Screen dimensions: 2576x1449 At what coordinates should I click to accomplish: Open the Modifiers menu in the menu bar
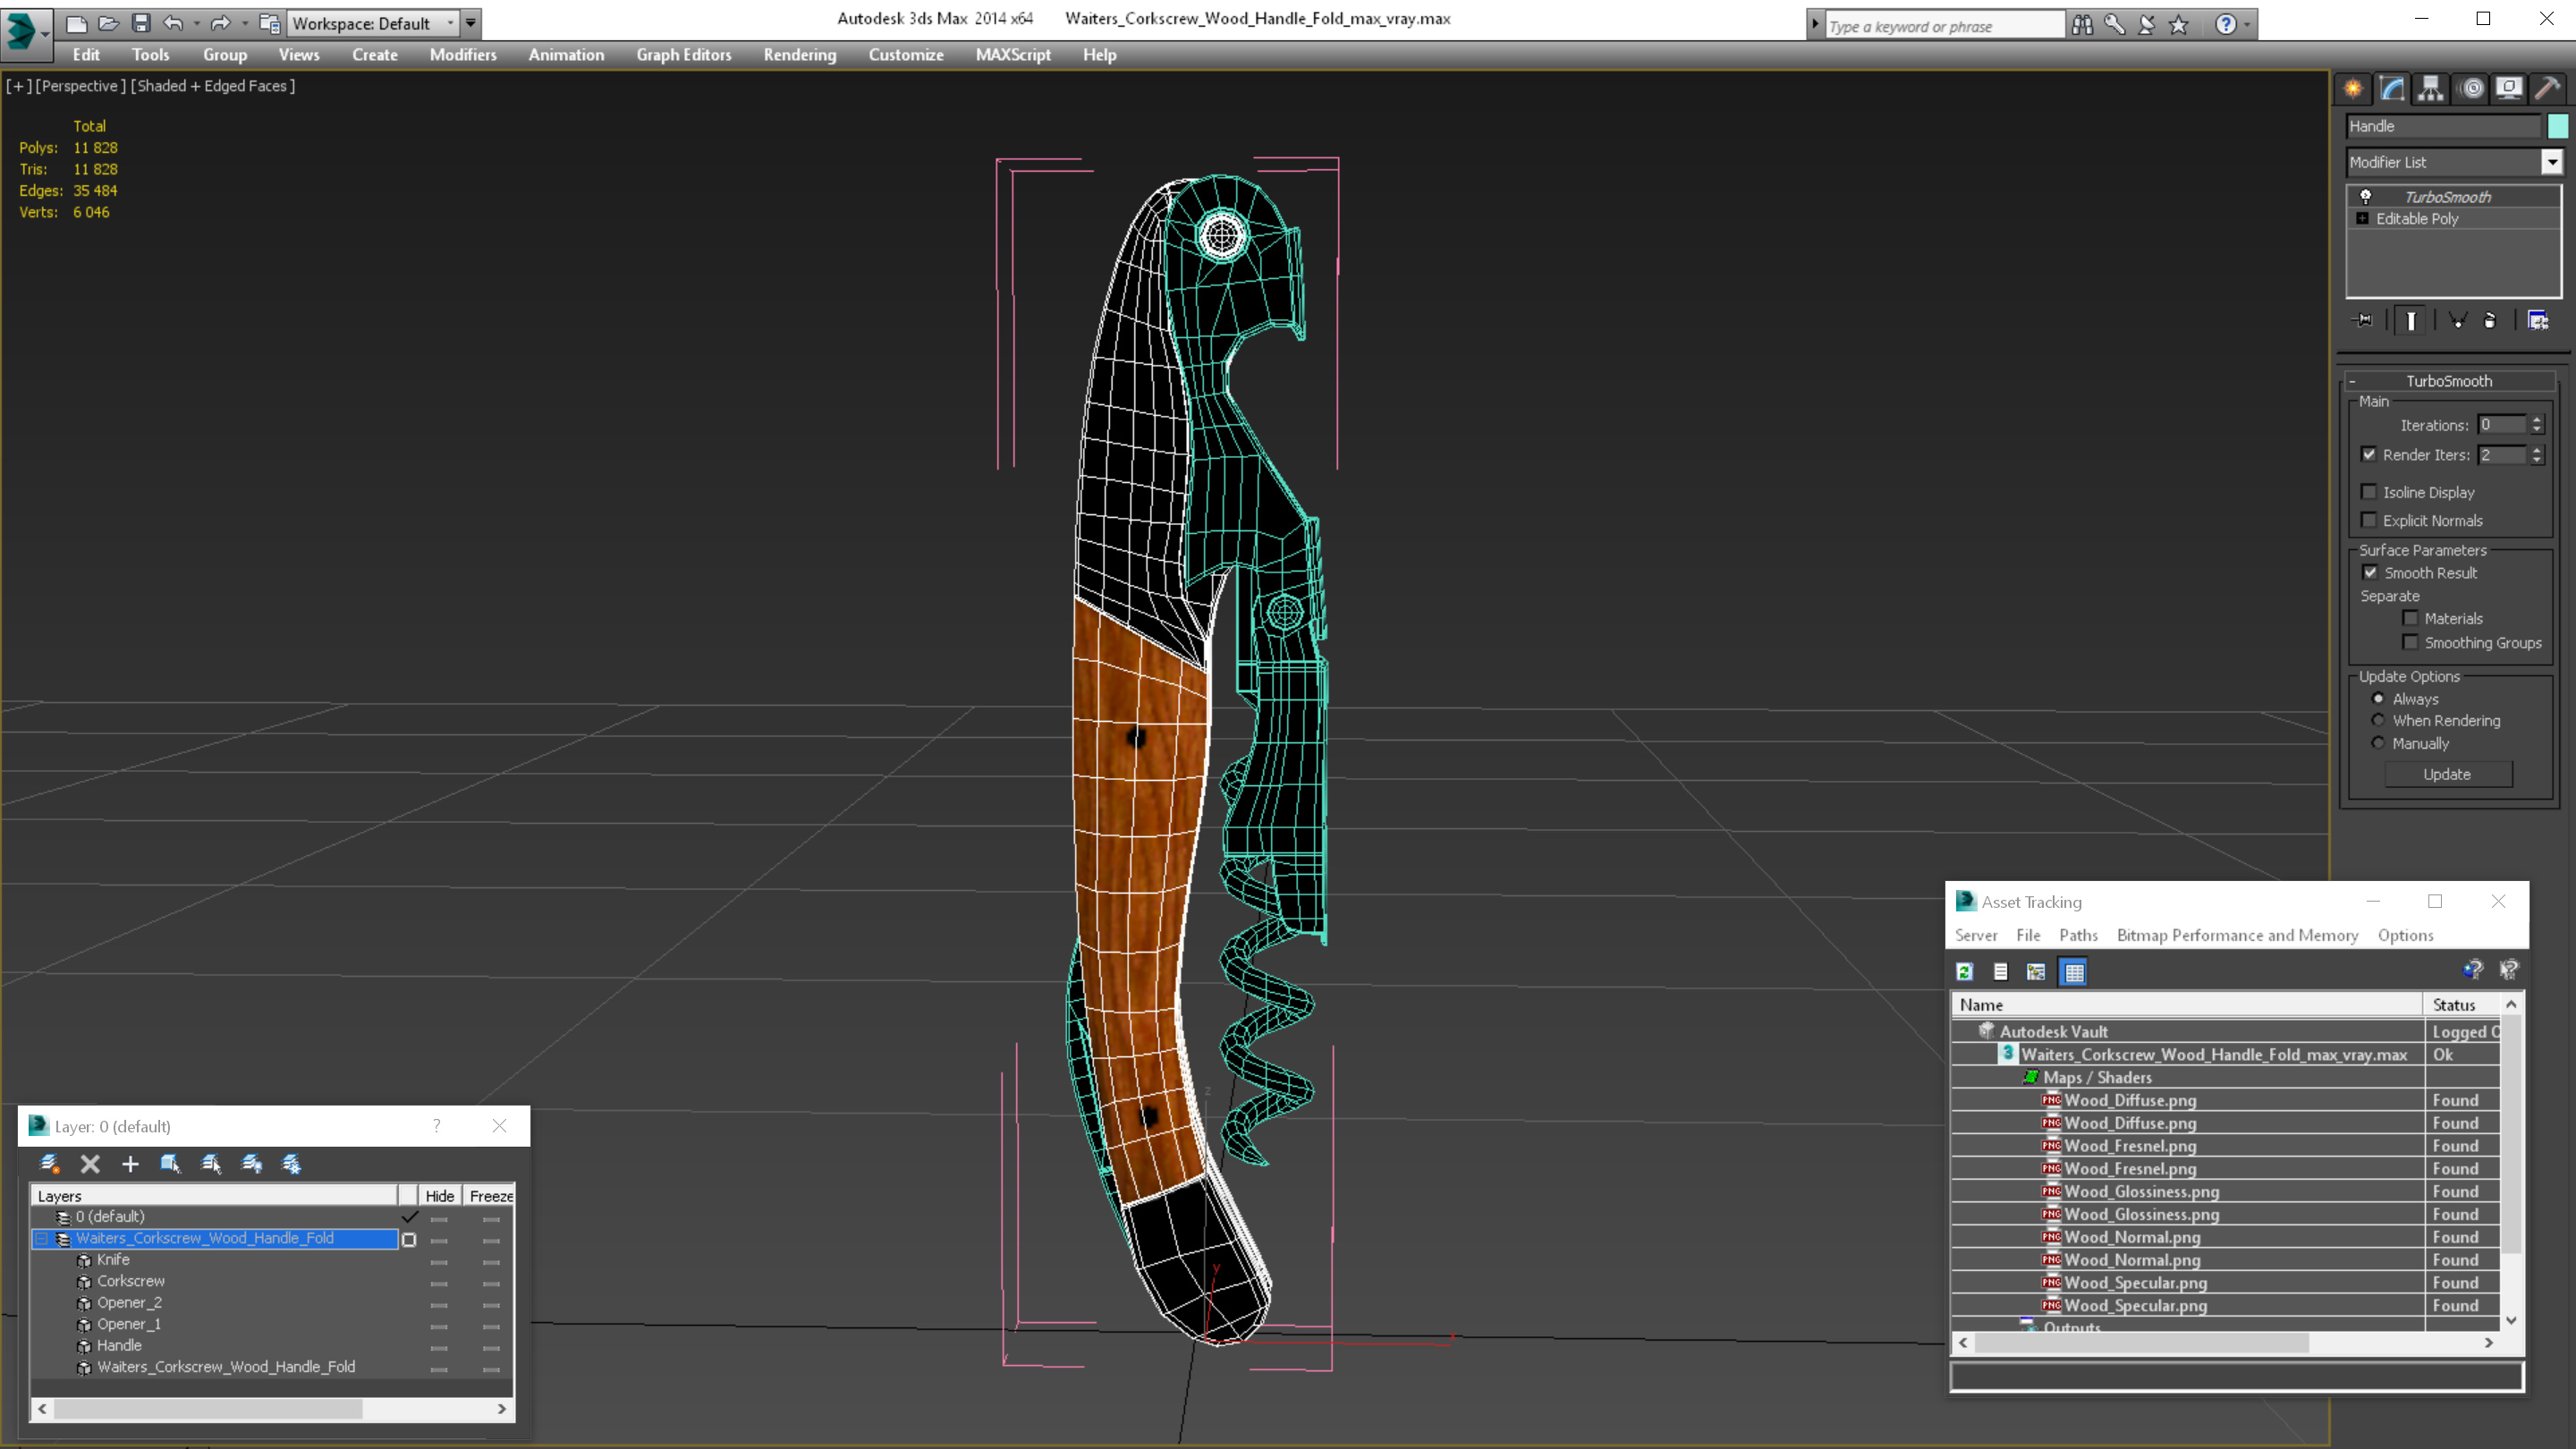tap(462, 55)
